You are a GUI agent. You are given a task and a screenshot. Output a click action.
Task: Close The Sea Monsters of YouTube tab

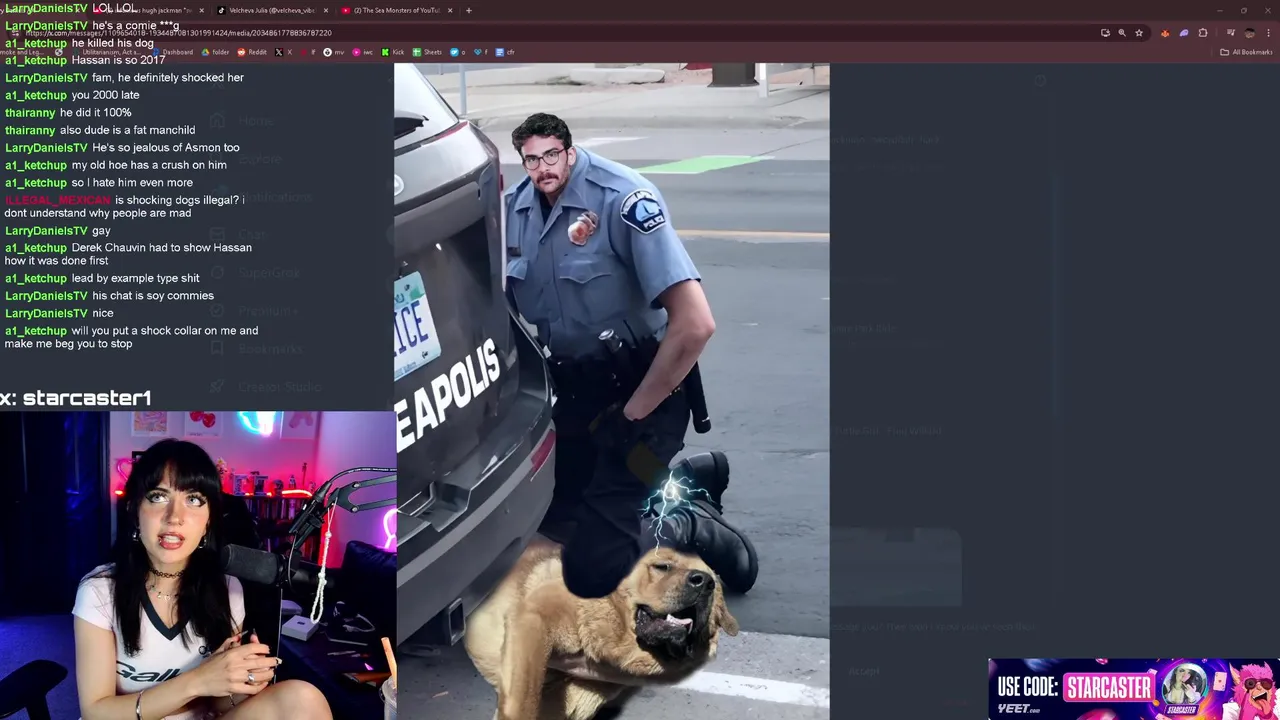pyautogui.click(x=450, y=10)
